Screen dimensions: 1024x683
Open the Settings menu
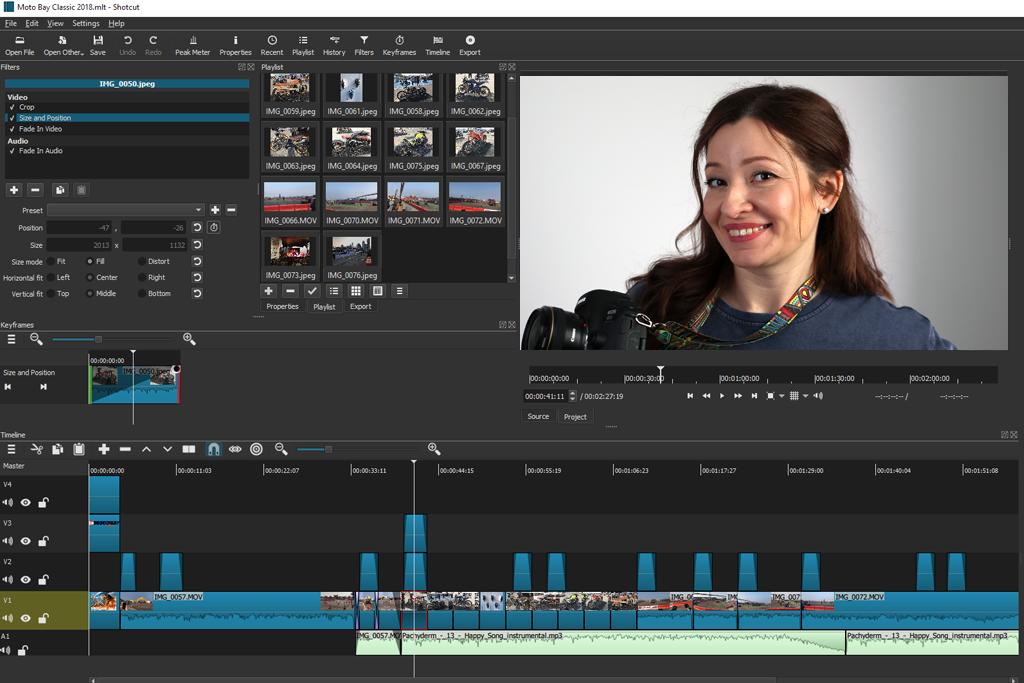pos(86,24)
